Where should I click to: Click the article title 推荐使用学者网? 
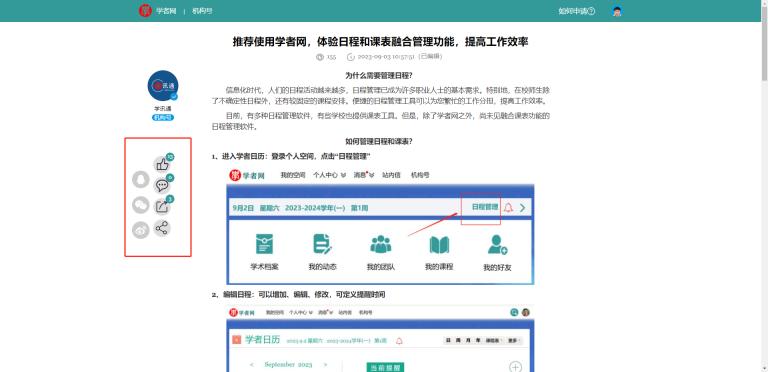[x=380, y=42]
